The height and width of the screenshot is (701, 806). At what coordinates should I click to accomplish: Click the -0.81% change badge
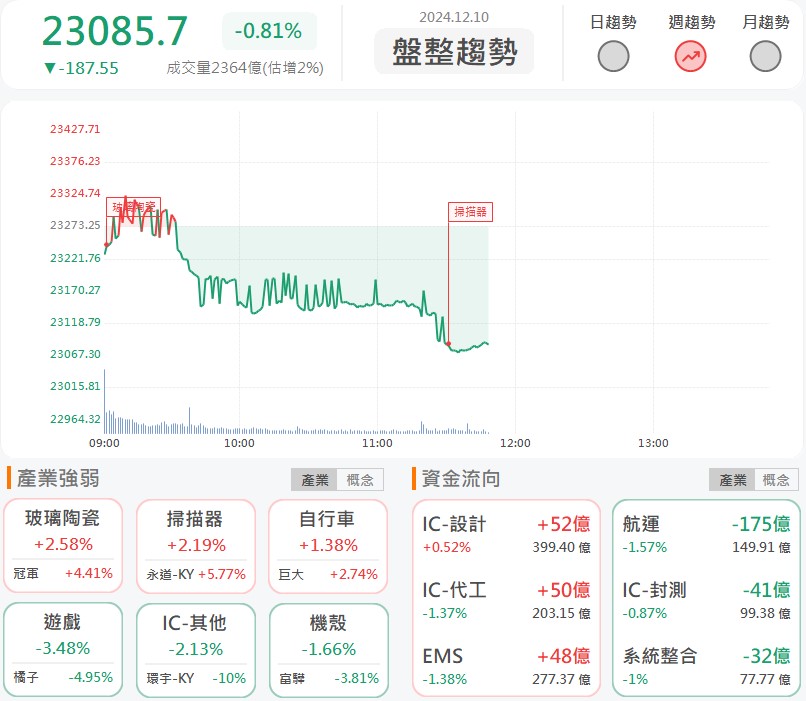269,31
